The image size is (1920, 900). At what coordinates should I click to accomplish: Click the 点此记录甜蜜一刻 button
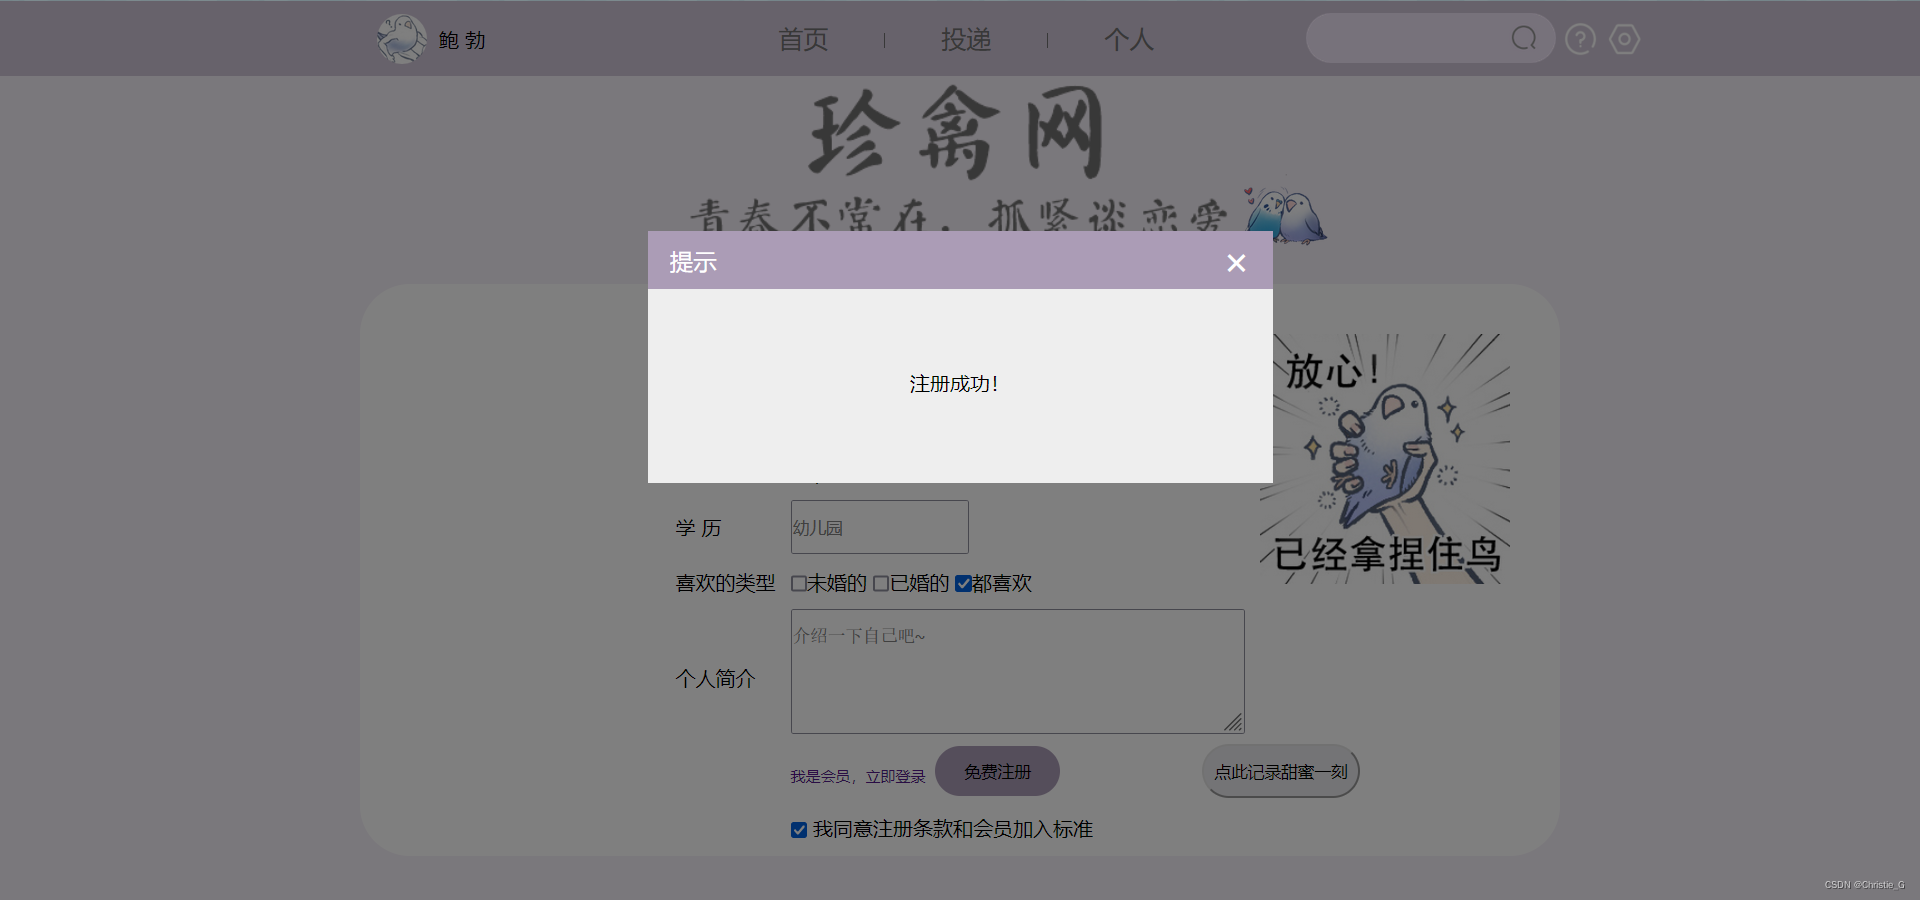pyautogui.click(x=1280, y=771)
